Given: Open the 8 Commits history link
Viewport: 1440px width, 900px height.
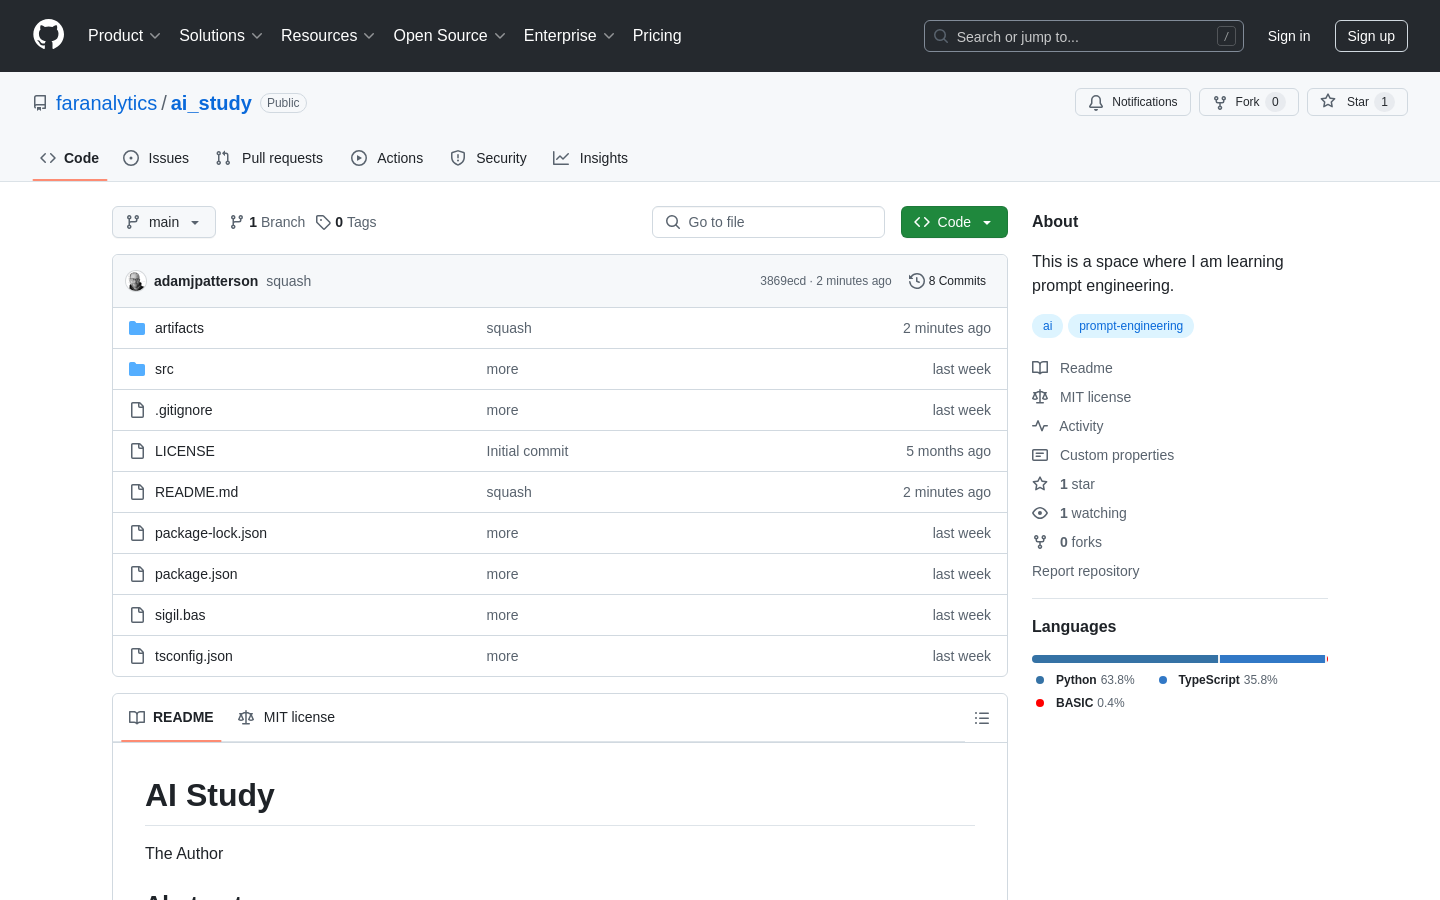Looking at the screenshot, I should pyautogui.click(x=947, y=281).
